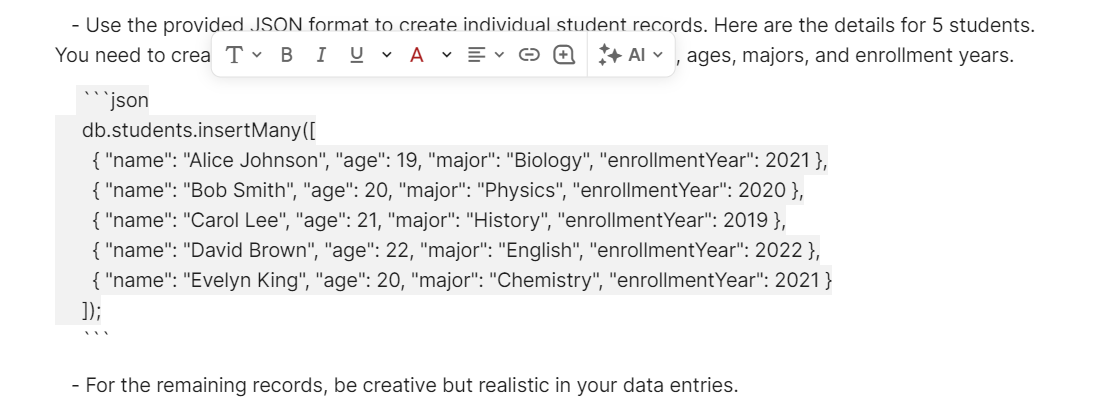This screenshot has height=408, width=1102.
Task: Click the Evelyn King record line
Action: [460, 280]
